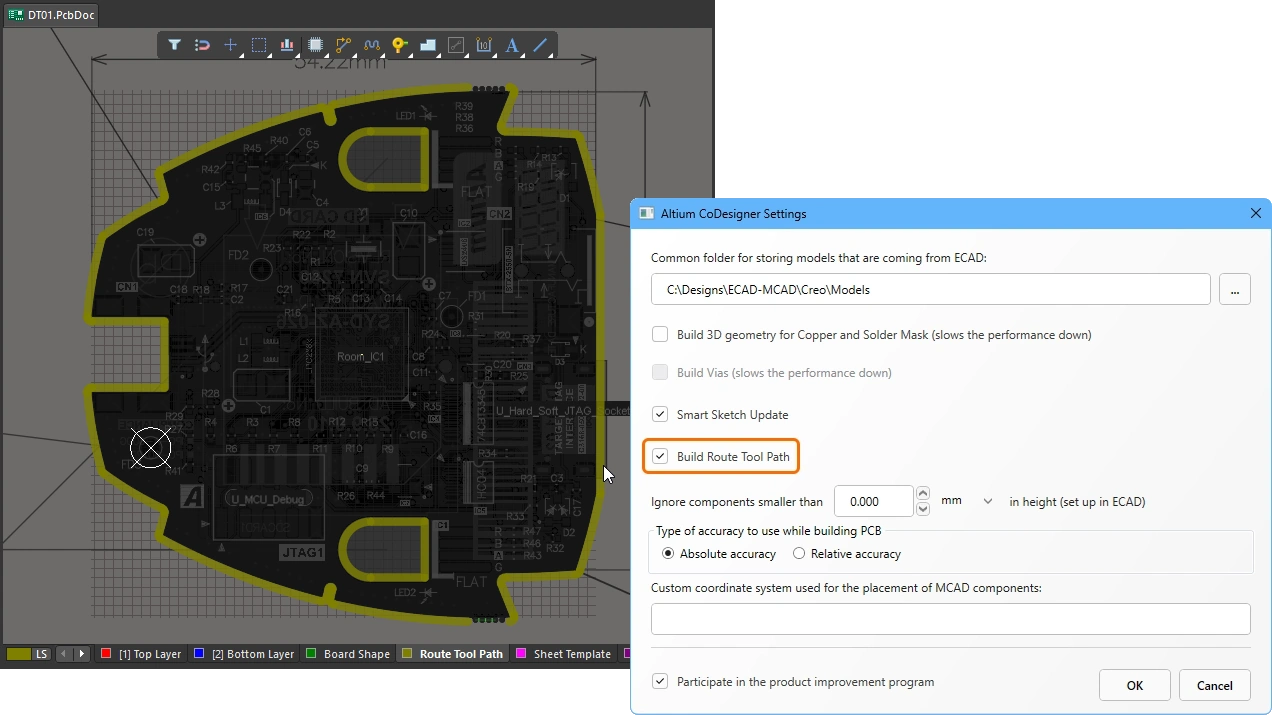The image size is (1272, 715).
Task: Disable Smart Sketch Update
Action: click(x=660, y=414)
